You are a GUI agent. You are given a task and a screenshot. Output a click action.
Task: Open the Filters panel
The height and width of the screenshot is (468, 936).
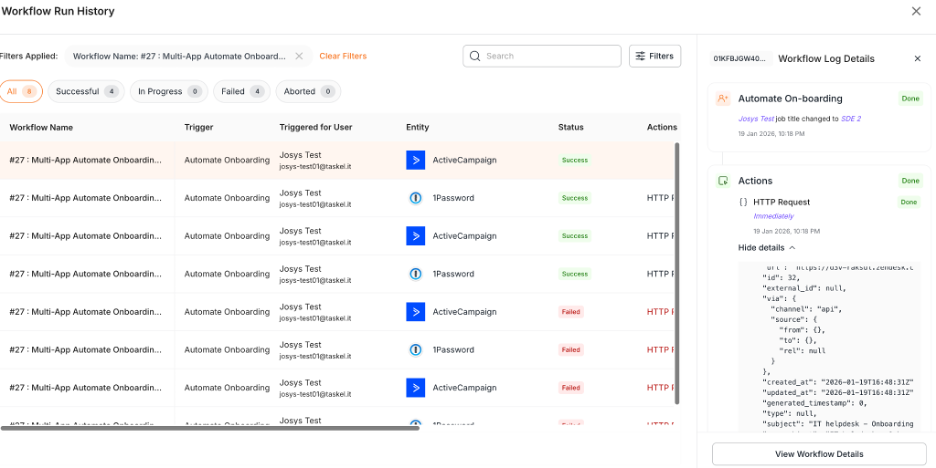coord(654,56)
